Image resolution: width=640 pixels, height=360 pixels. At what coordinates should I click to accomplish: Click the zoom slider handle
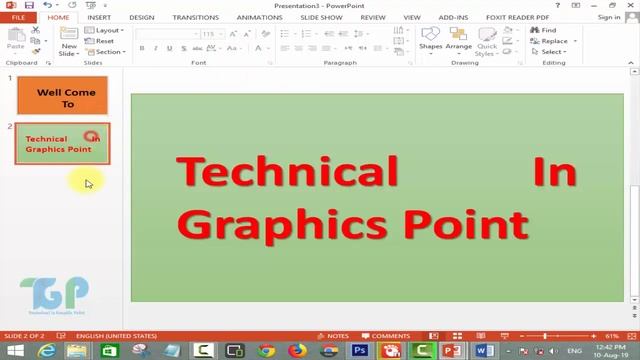[x=545, y=336]
